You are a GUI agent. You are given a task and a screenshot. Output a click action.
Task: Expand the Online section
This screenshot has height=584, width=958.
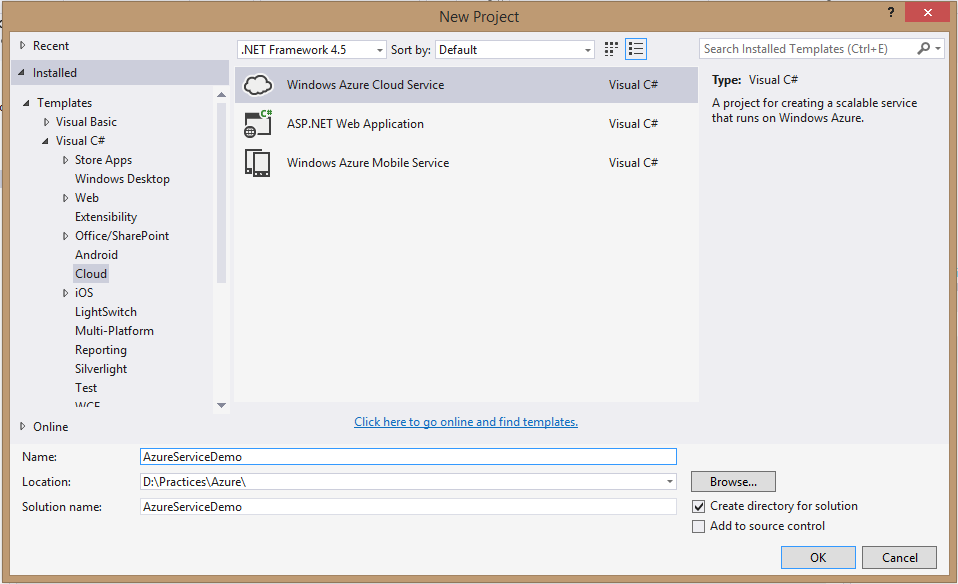23,426
